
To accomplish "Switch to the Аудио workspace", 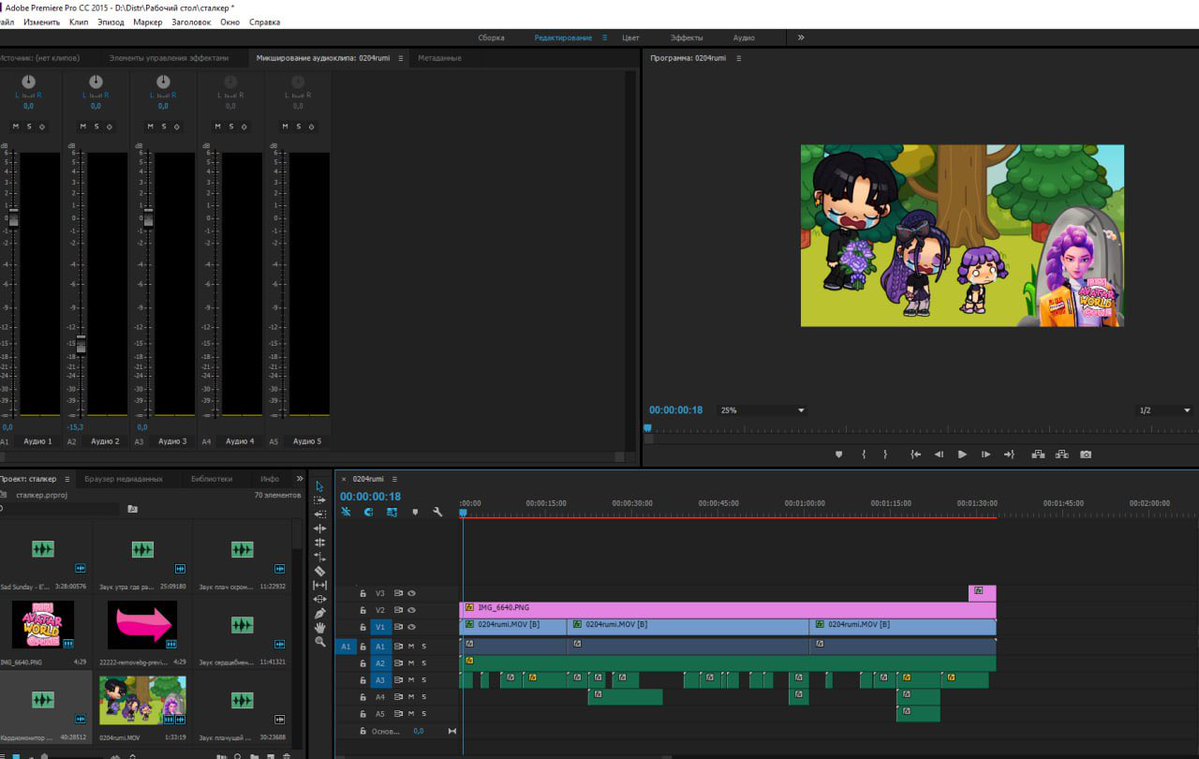I will (x=744, y=37).
